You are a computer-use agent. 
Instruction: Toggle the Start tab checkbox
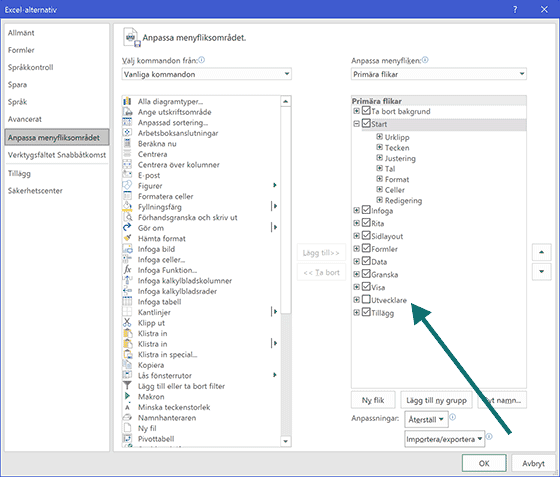[x=366, y=123]
